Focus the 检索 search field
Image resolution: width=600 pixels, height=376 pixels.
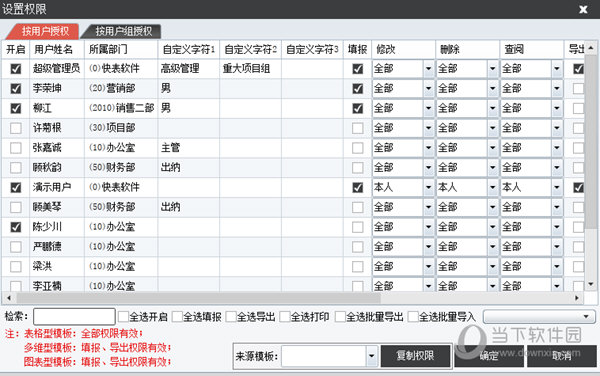point(74,317)
